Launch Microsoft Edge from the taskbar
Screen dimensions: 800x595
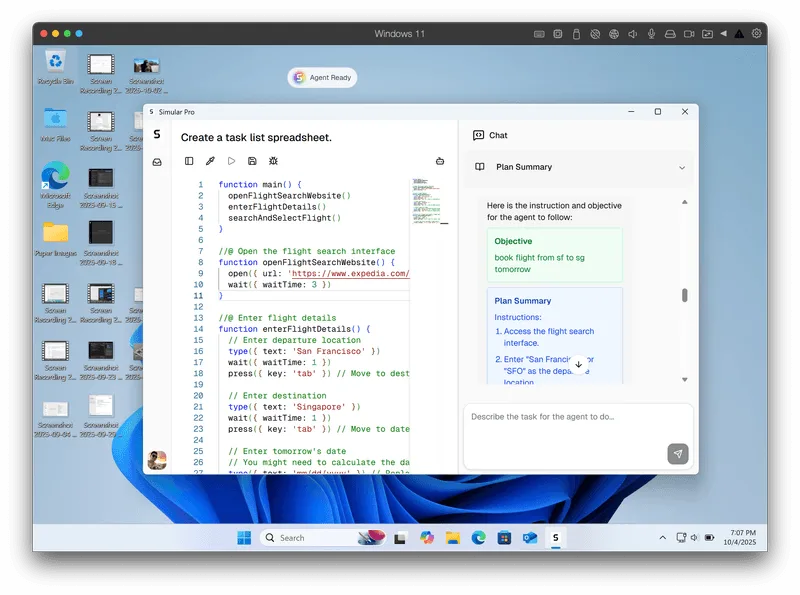[x=479, y=537]
